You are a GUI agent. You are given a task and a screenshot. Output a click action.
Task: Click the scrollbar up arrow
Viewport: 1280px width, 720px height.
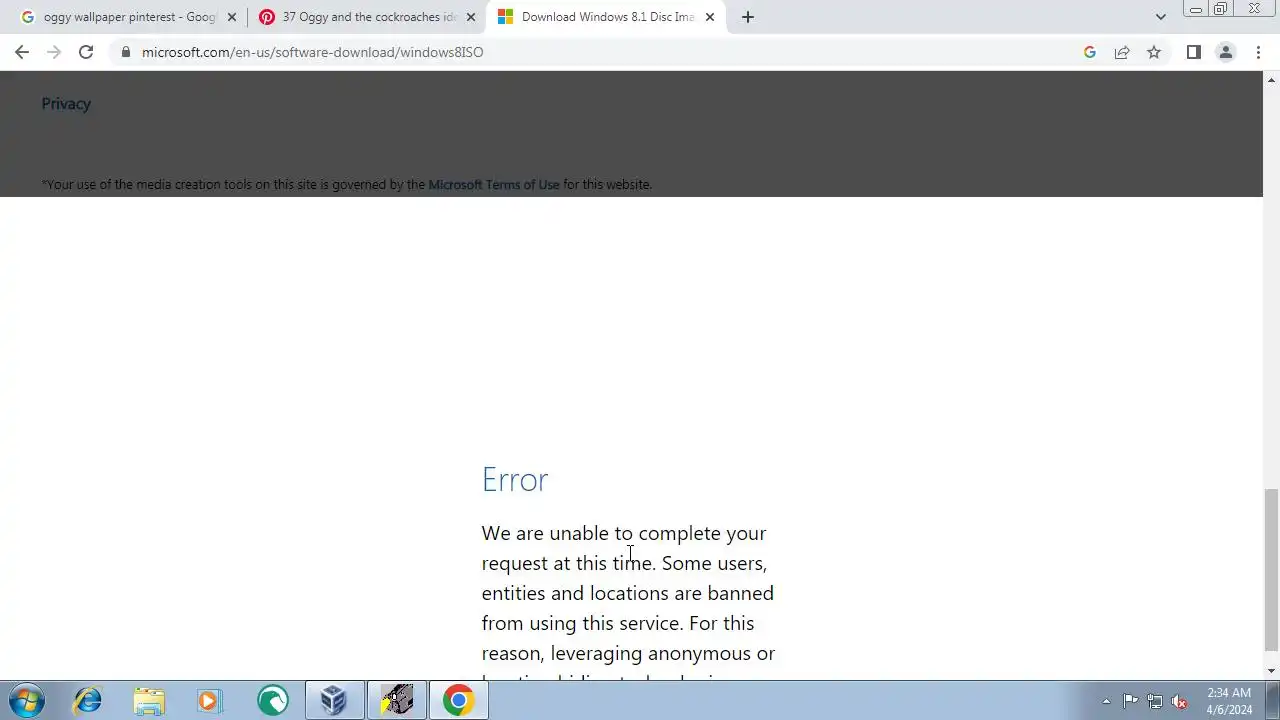pos(1271,78)
